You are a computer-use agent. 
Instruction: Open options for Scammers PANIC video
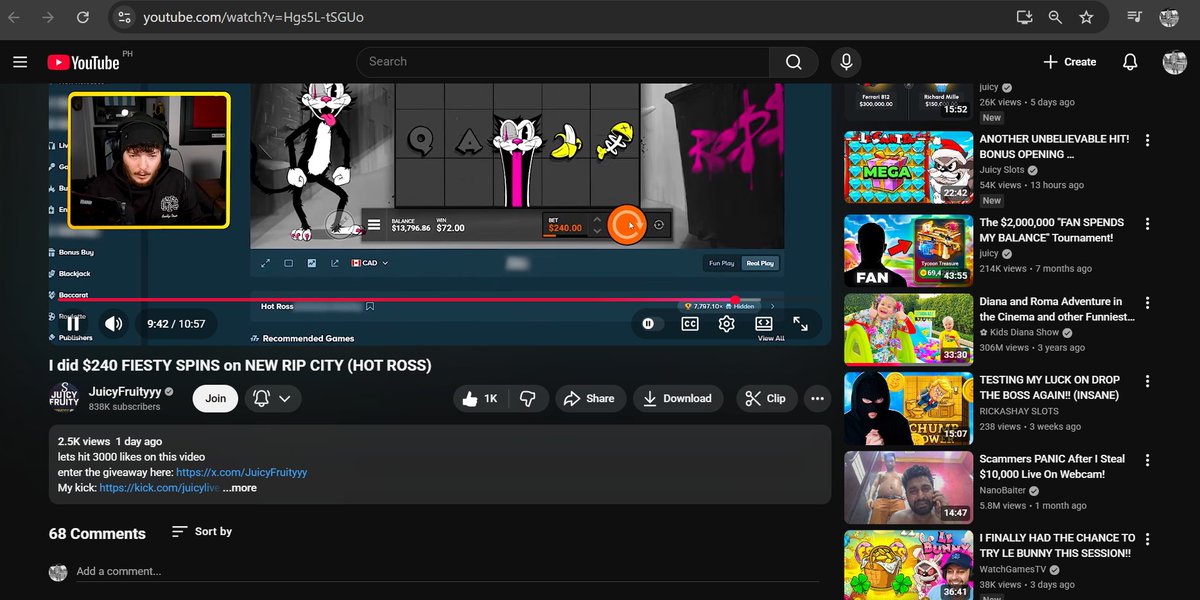(x=1148, y=461)
